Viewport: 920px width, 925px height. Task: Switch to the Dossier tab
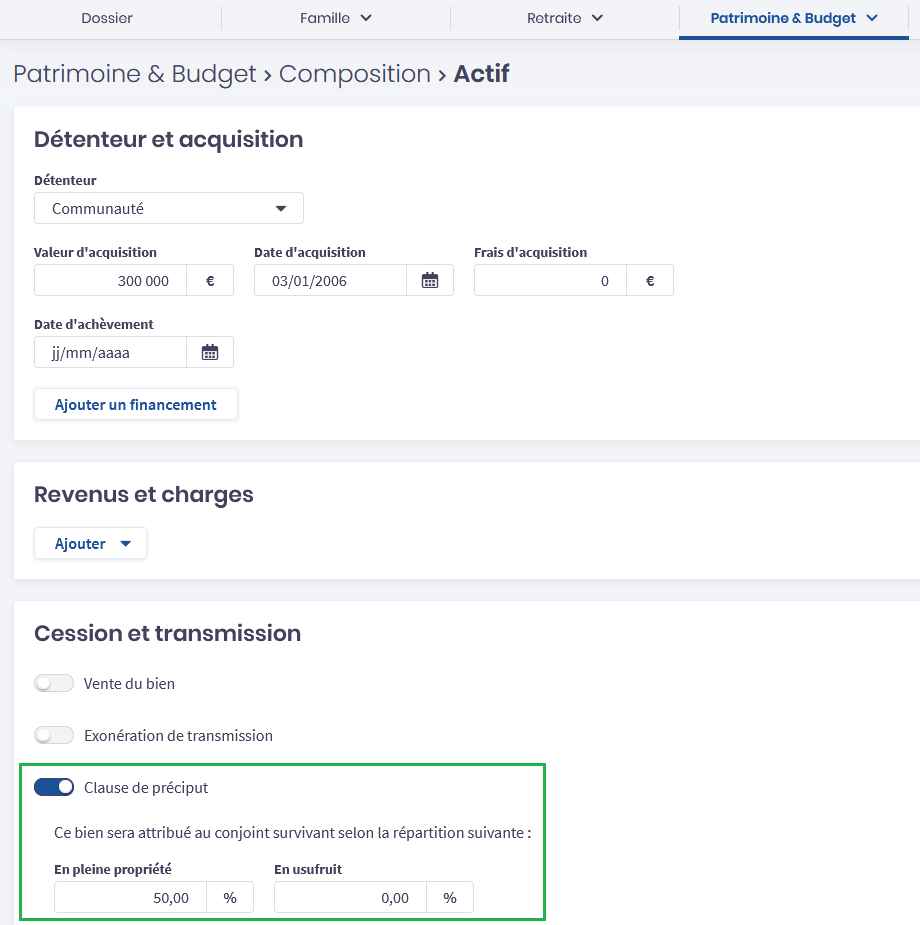pyautogui.click(x=107, y=18)
